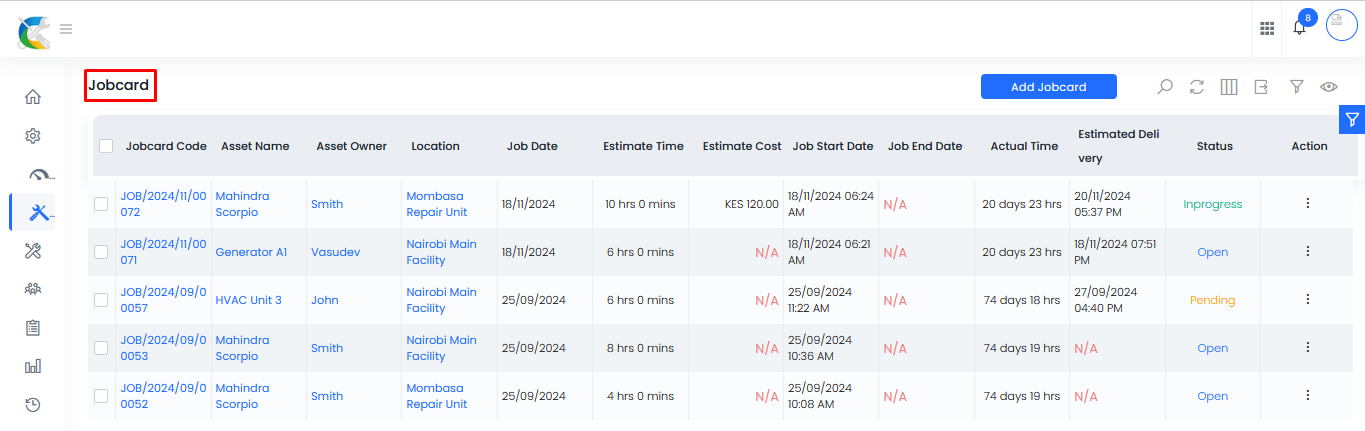Open the column chooser icon
The height and width of the screenshot is (431, 1365).
click(x=1229, y=87)
